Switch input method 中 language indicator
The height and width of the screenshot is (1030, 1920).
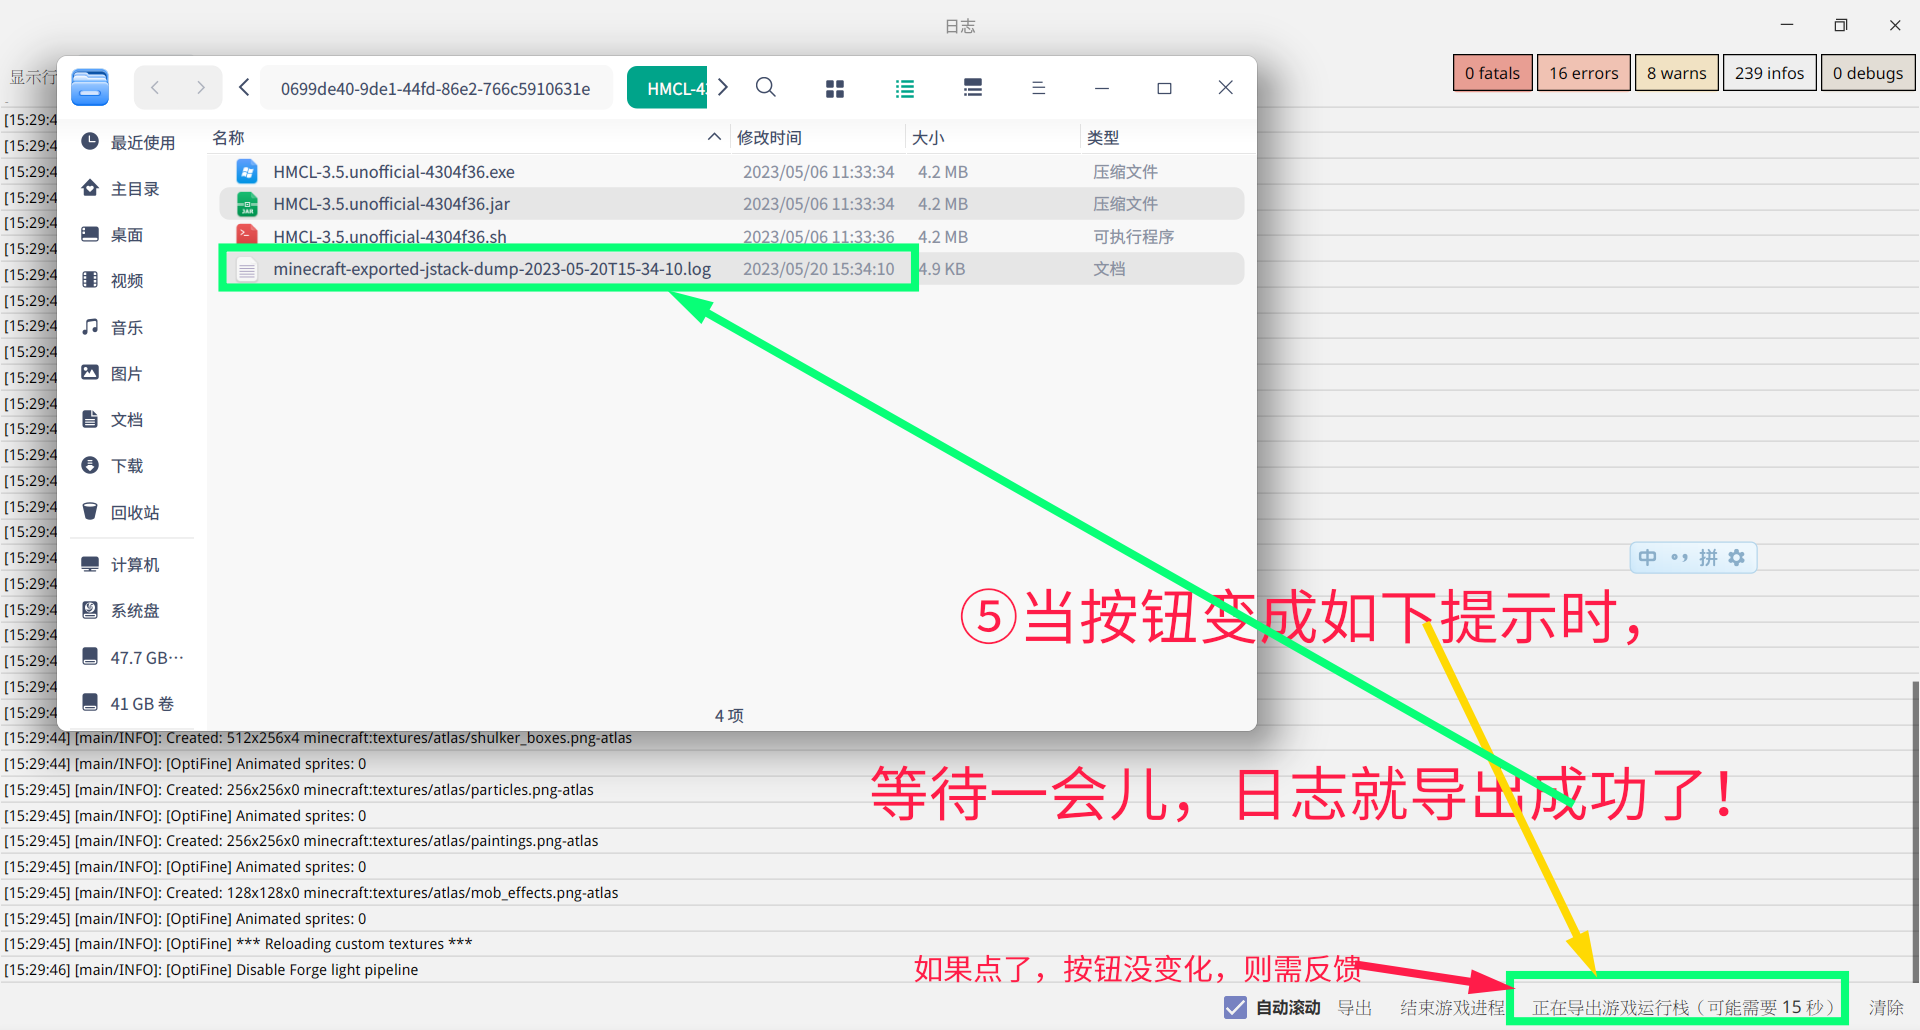point(1648,557)
